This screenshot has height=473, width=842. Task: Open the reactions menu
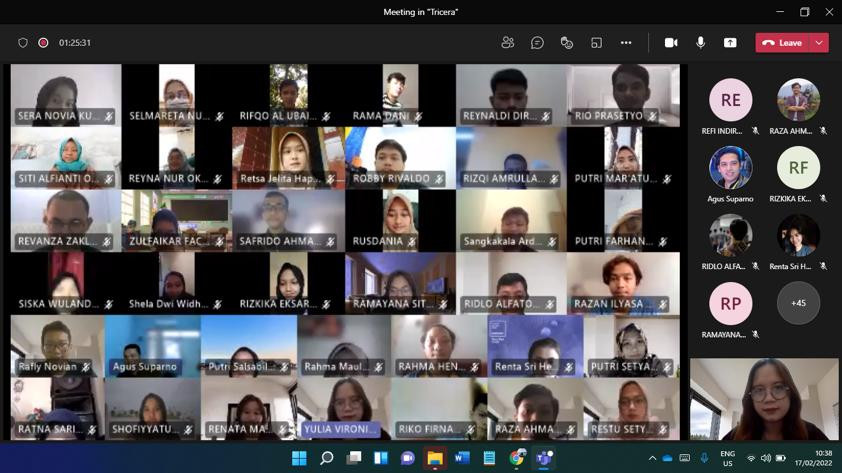coord(567,43)
